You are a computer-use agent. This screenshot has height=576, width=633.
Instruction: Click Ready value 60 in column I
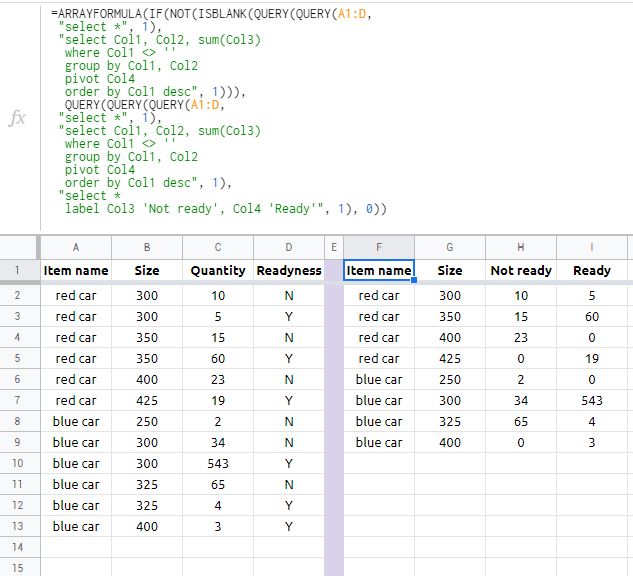[x=592, y=316]
